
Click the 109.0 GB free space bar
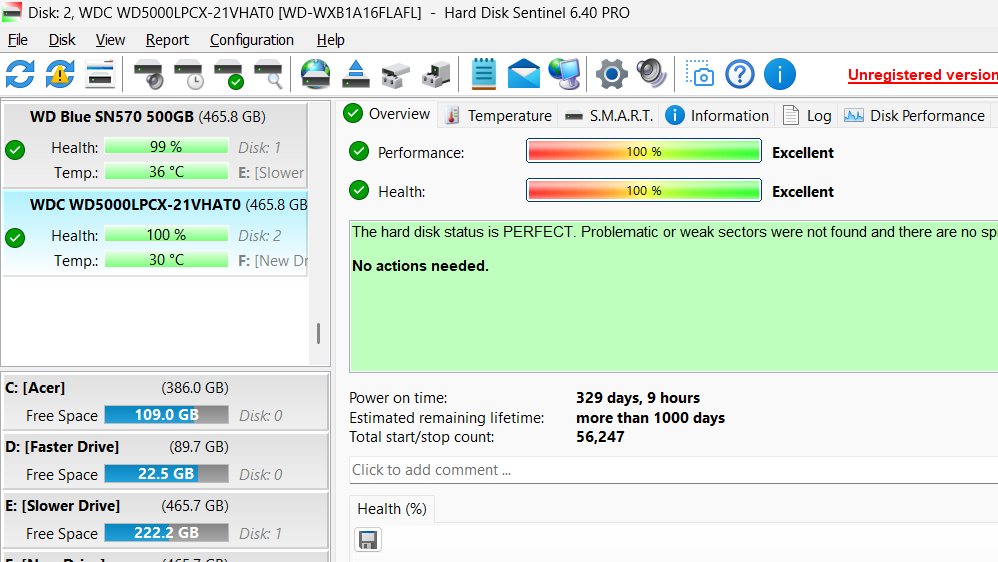166,415
